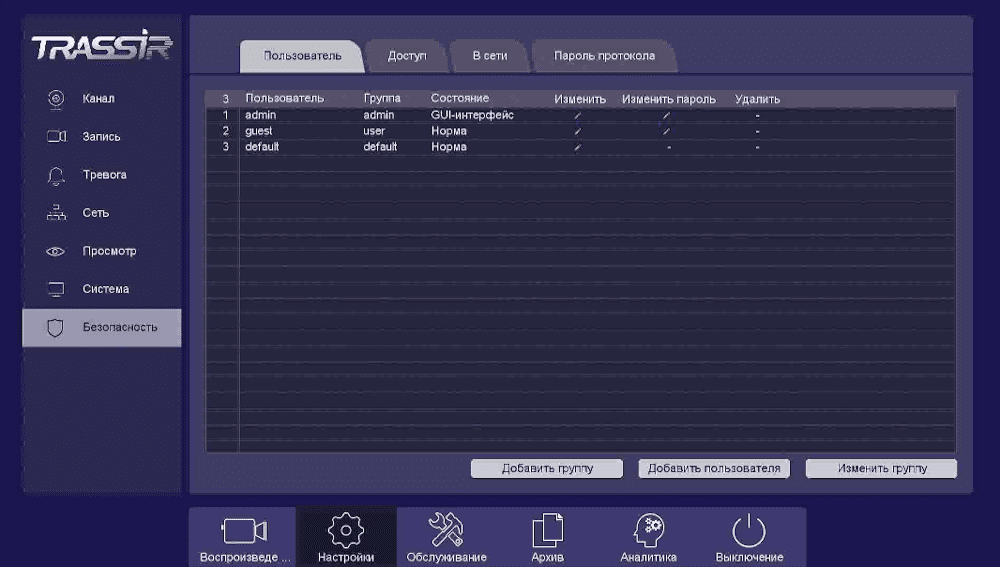Launch Аналитика from bottom bar
The width and height of the screenshot is (1000, 567).
pyautogui.click(x=648, y=531)
